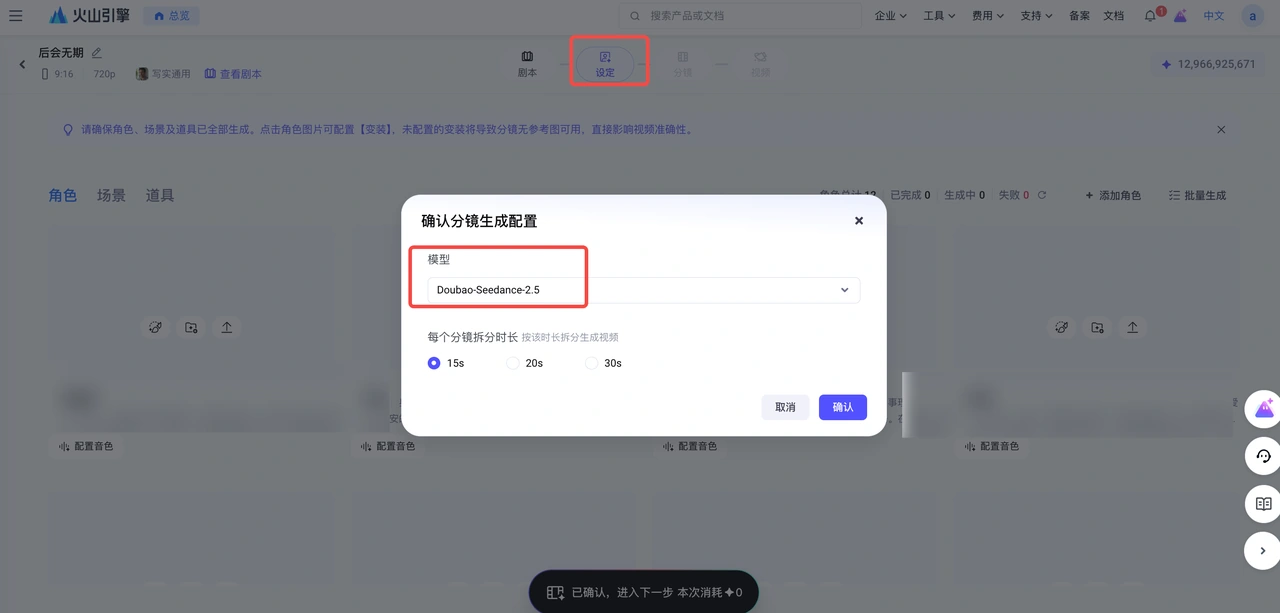Click the AI generate icon on first character card
The width and height of the screenshot is (1280, 613).
pos(155,327)
